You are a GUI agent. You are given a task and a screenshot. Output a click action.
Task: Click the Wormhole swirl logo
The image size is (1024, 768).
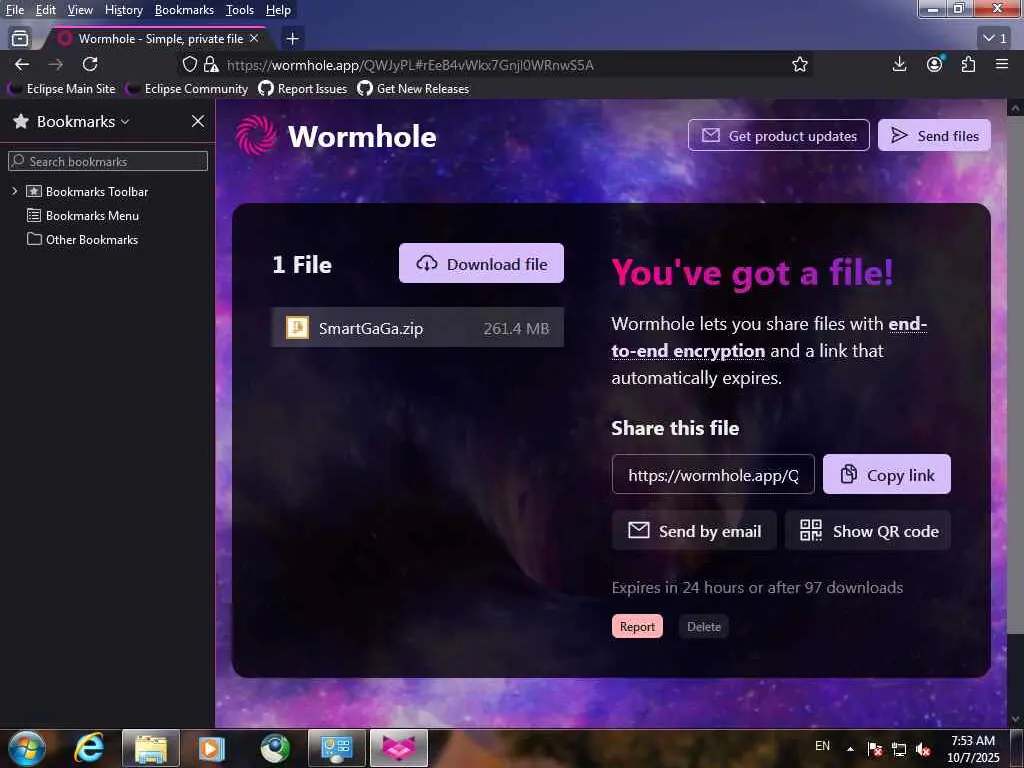[x=255, y=136]
